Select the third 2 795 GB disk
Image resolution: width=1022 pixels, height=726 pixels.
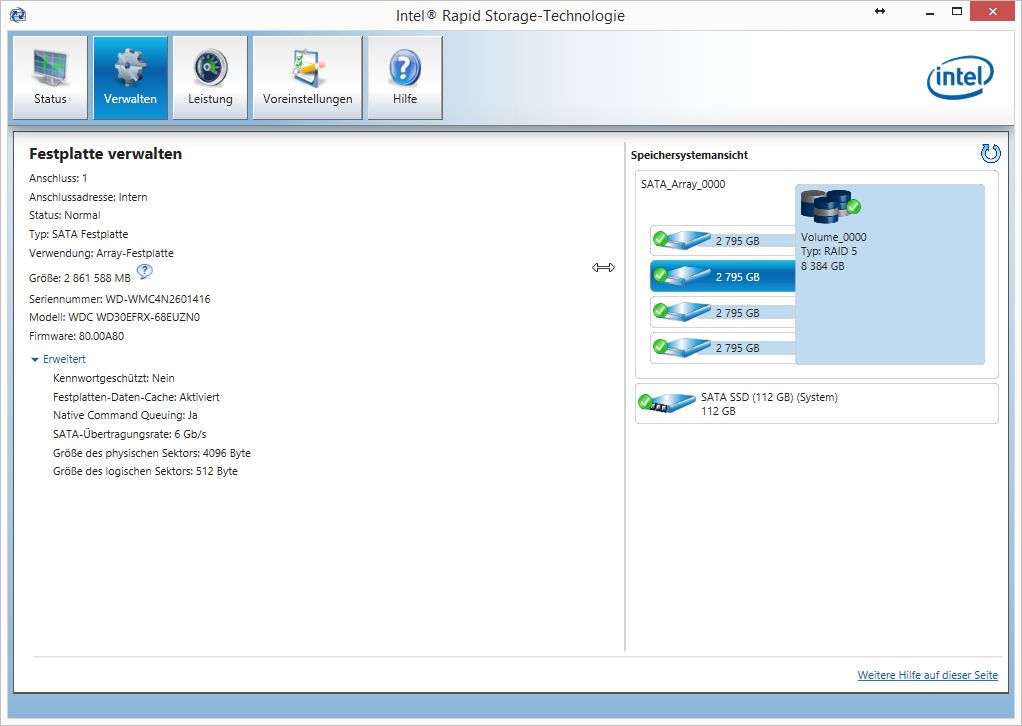click(723, 312)
